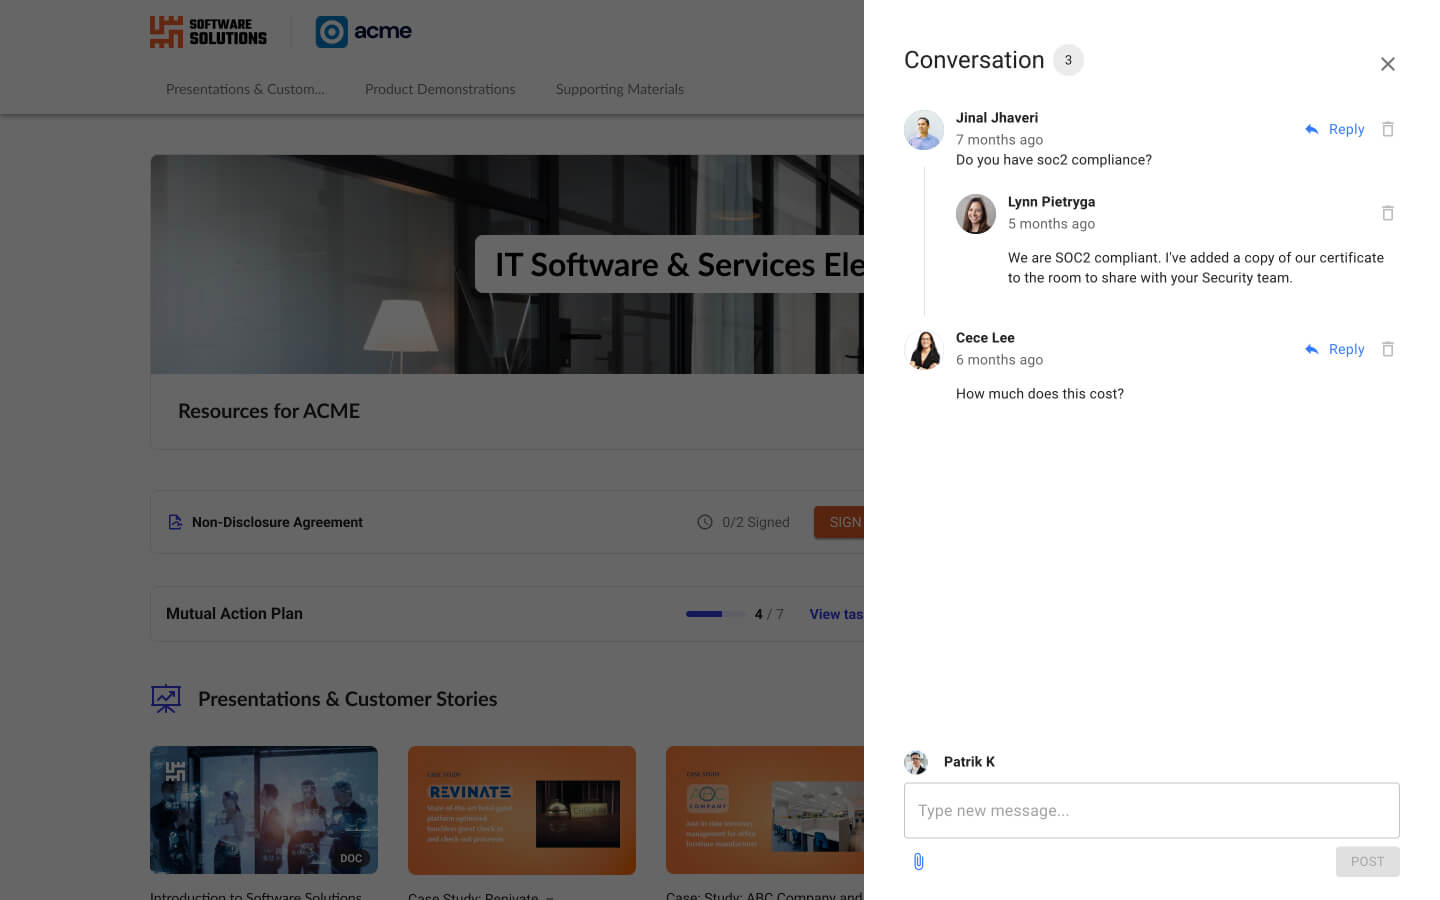Click the Software Solutions logo
The height and width of the screenshot is (900, 1440).
coord(207,32)
